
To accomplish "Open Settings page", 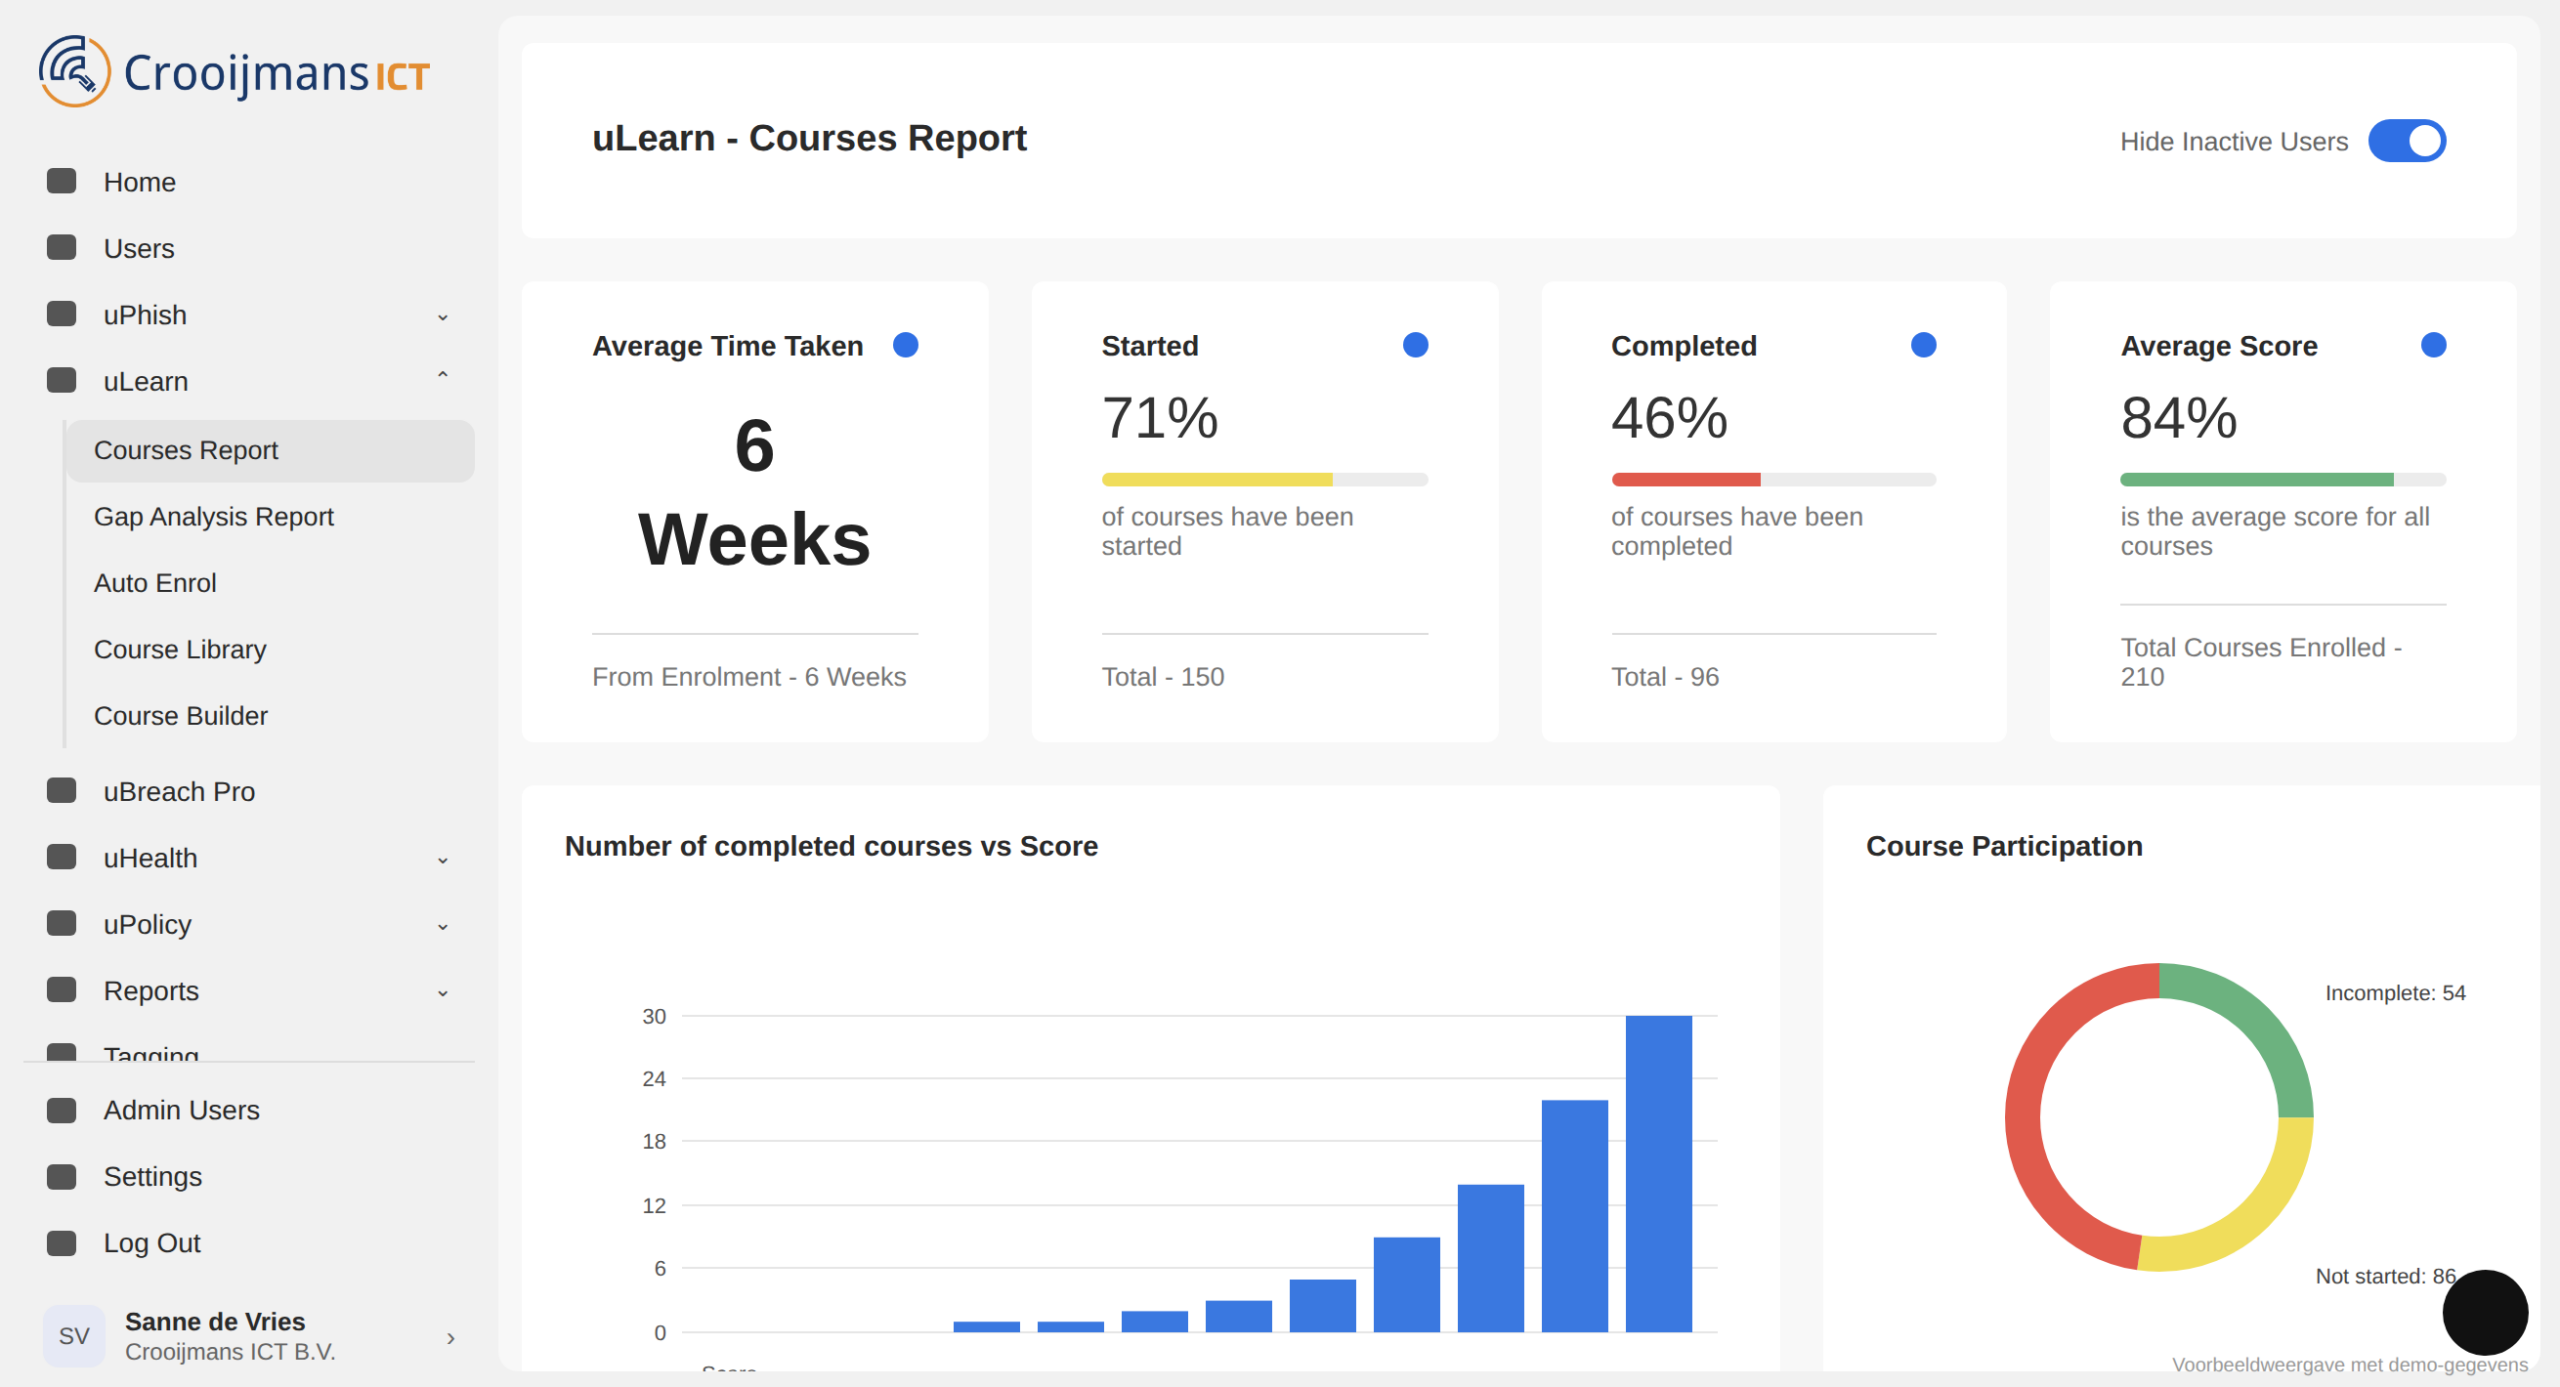I will click(248, 1177).
